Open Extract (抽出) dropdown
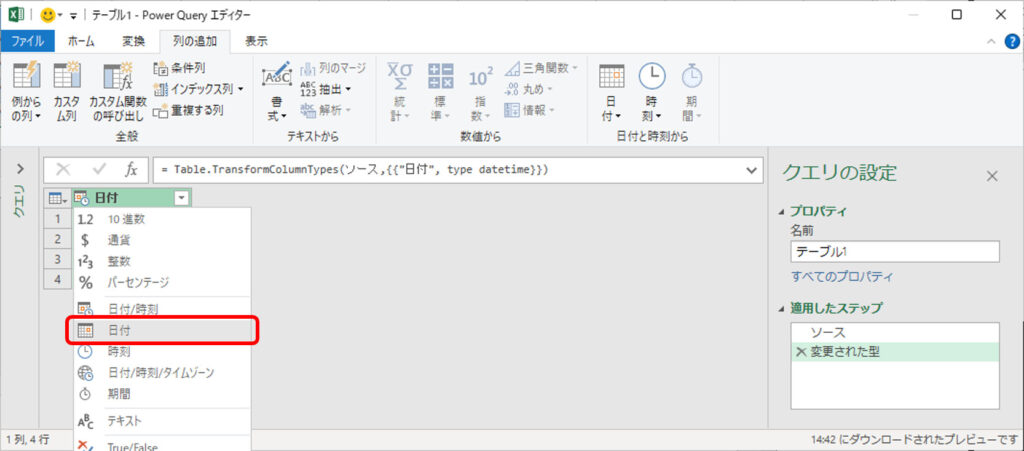The height and width of the screenshot is (451, 1024). click(326, 89)
